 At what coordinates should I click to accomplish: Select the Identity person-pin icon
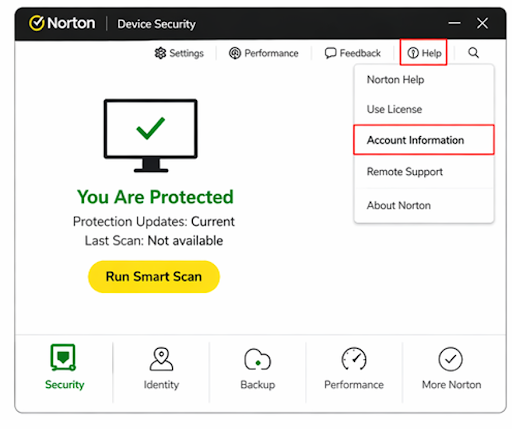[x=161, y=359]
